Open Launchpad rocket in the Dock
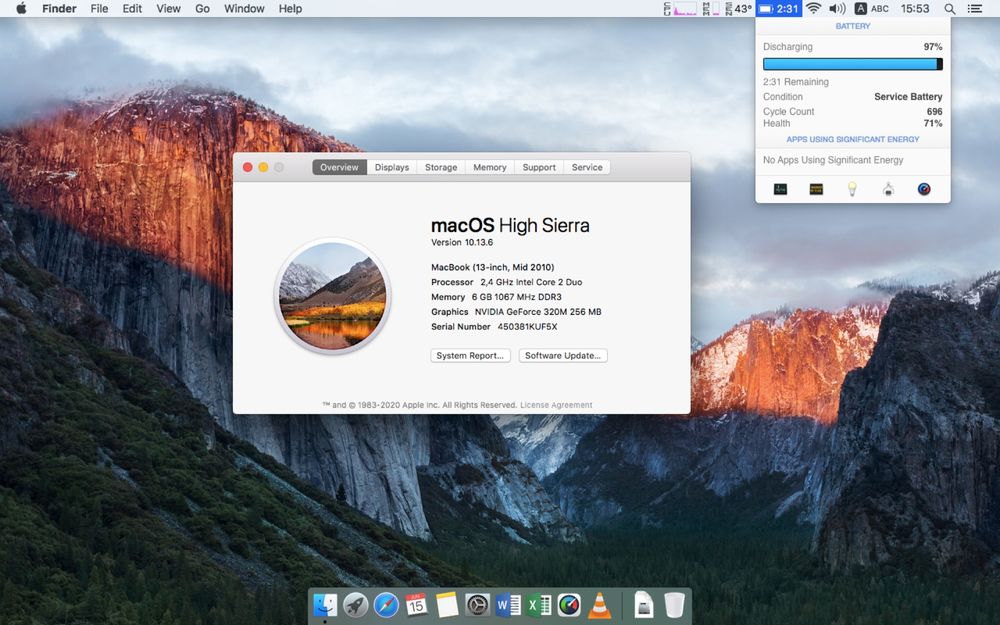The image size is (1000, 625). coord(356,605)
